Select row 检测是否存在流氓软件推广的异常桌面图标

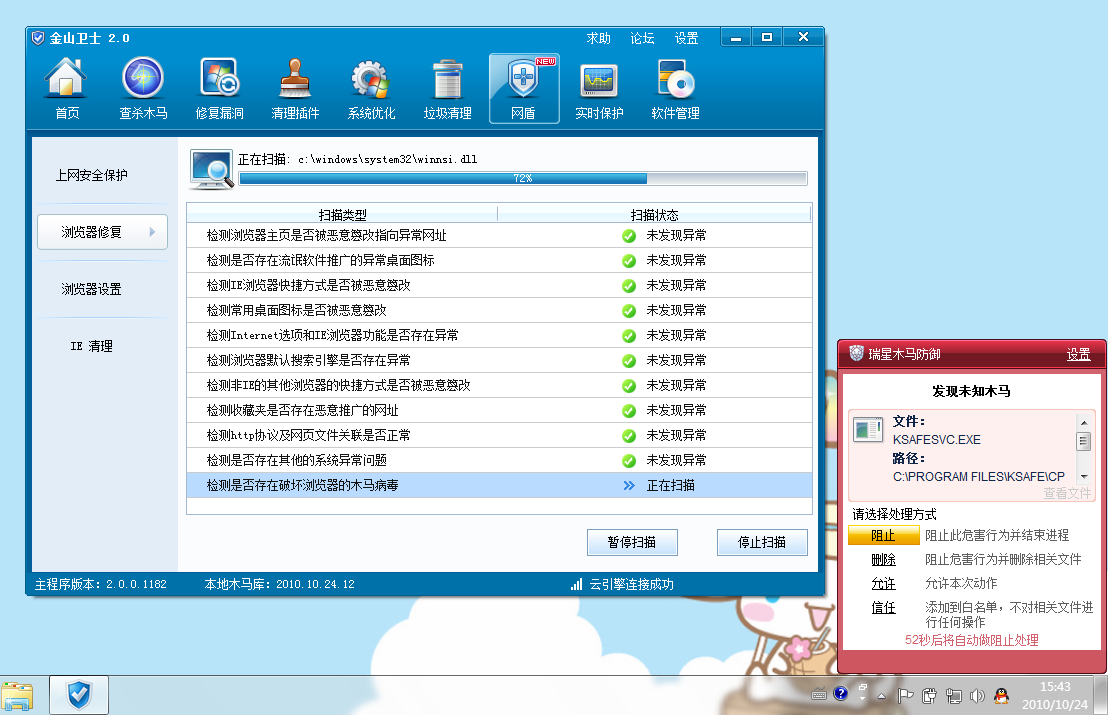[x=499, y=260]
